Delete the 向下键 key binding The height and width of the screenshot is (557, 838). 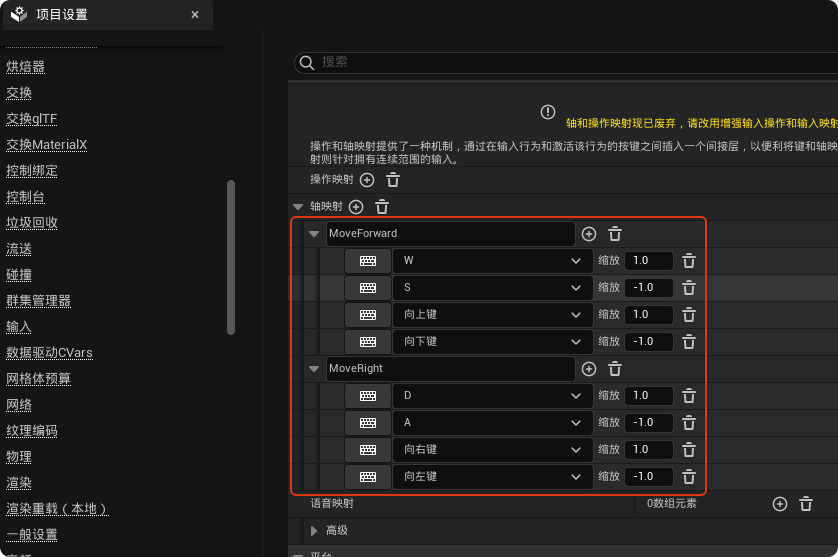click(689, 342)
